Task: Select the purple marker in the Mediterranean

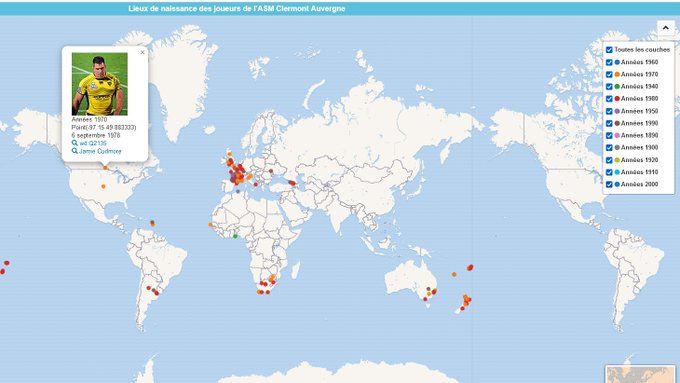Action: (238, 191)
